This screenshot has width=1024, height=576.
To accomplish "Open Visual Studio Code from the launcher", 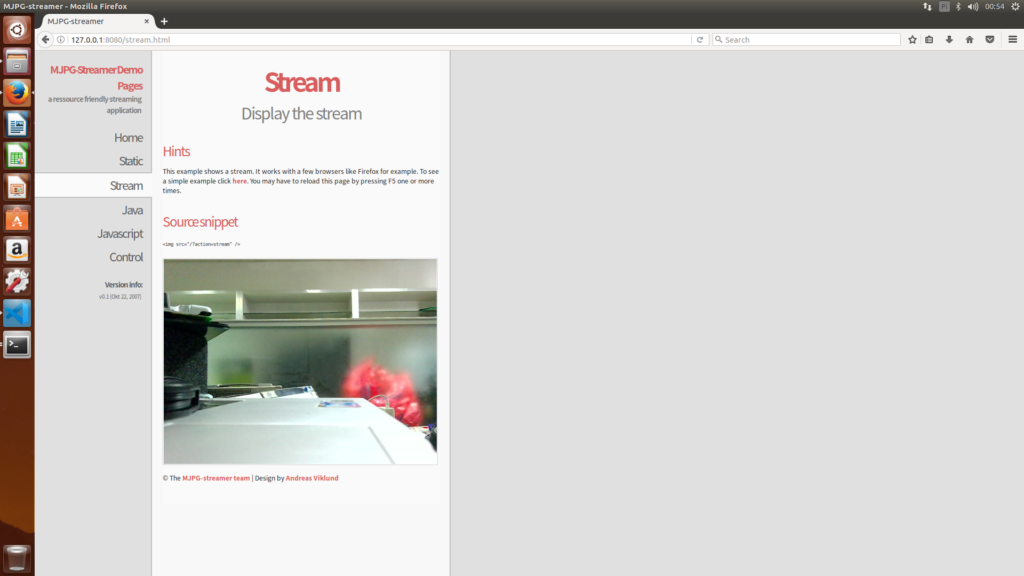I will tap(17, 313).
